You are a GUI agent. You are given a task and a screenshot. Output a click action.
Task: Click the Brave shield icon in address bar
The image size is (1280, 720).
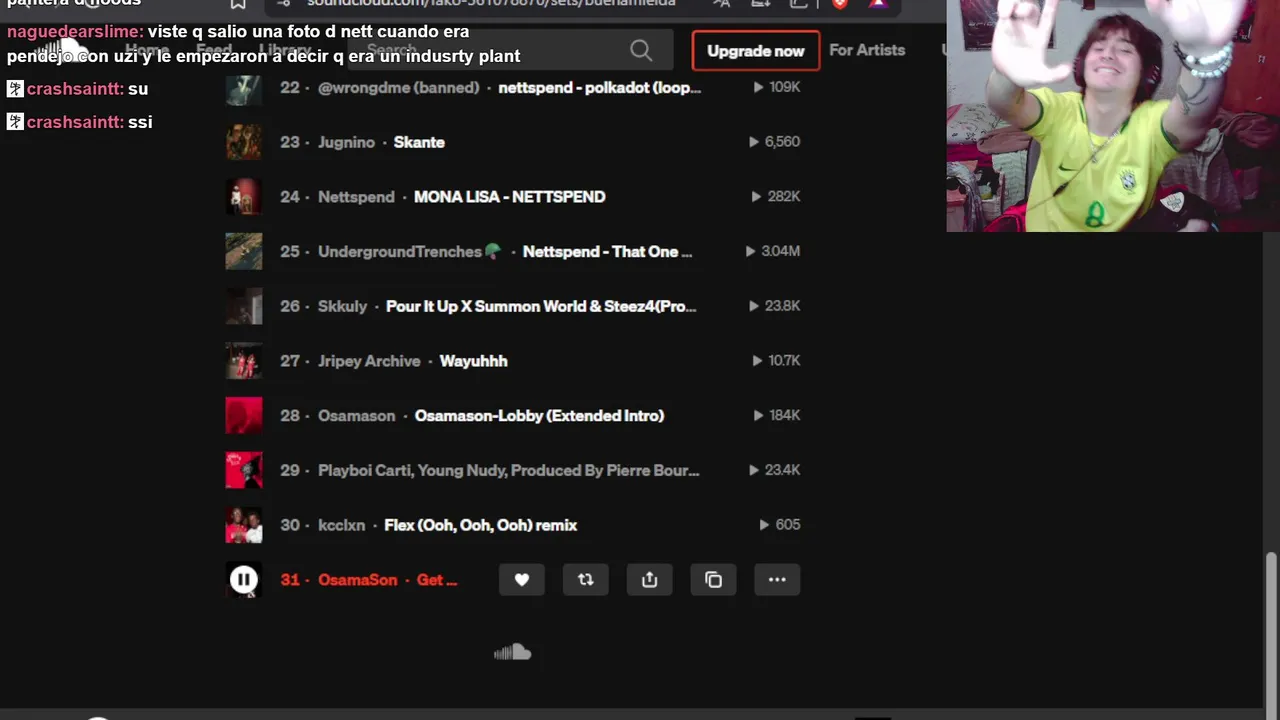pos(840,4)
